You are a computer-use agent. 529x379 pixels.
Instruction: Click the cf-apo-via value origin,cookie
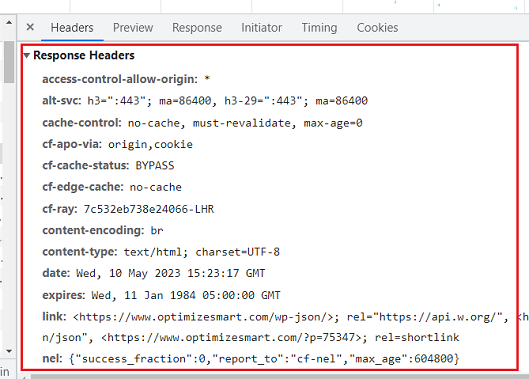(150, 144)
